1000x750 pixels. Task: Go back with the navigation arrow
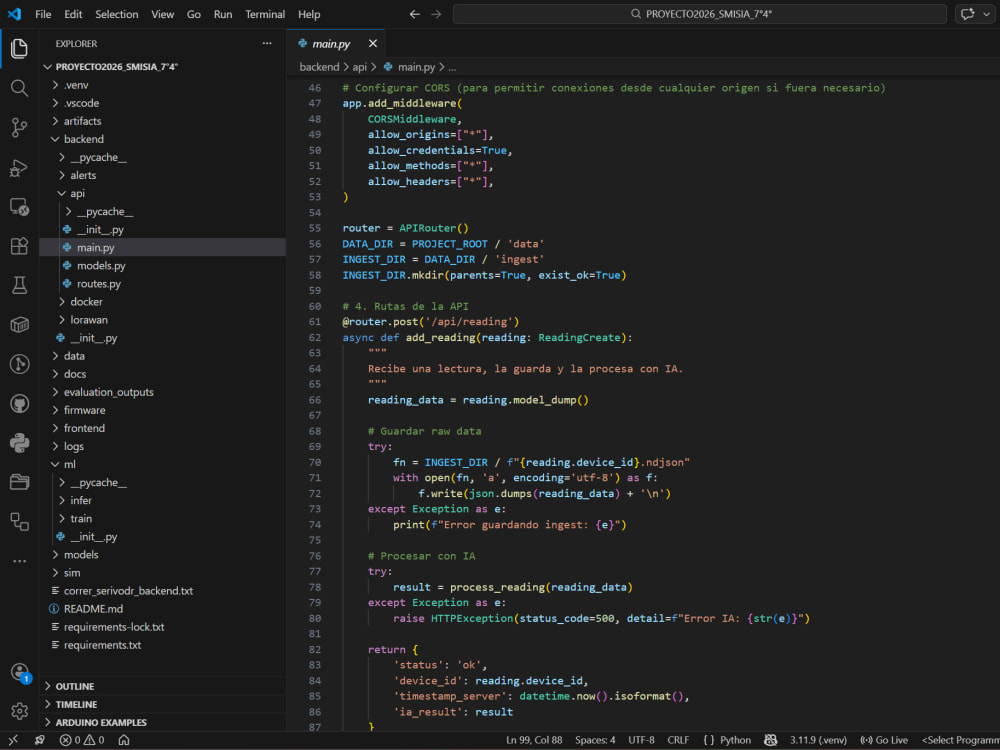415,14
